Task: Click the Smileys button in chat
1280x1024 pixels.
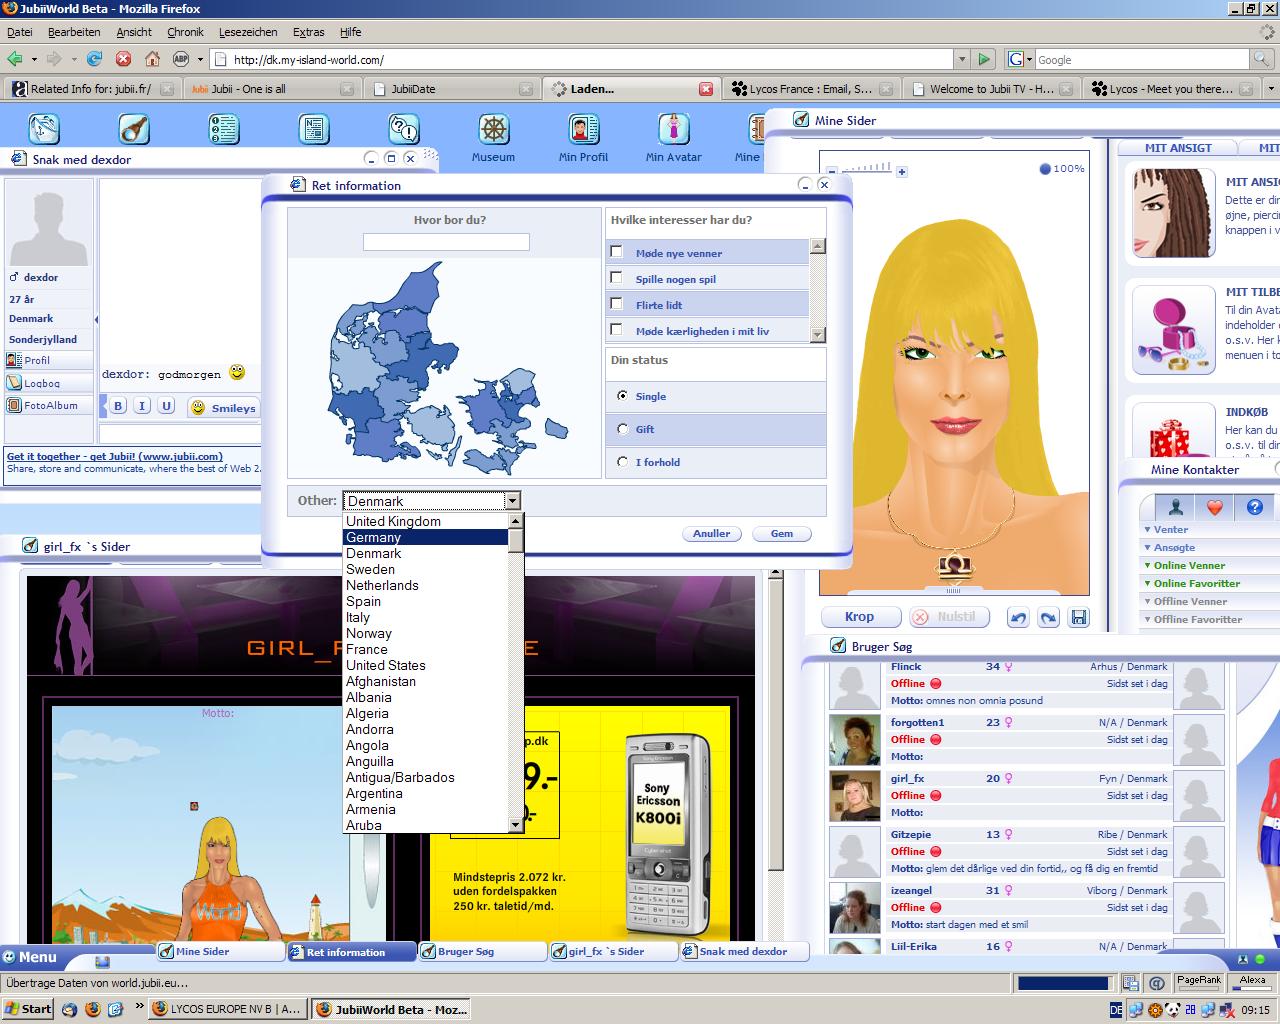Action: click(224, 408)
